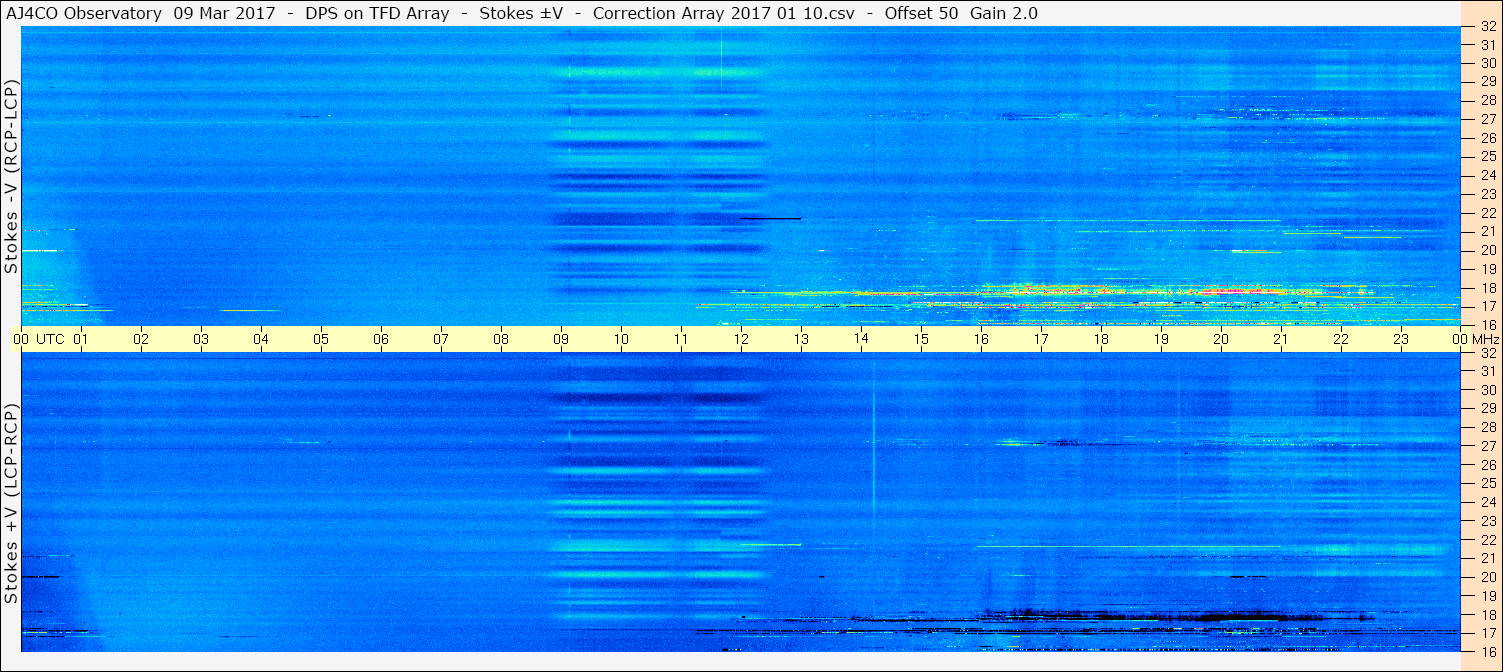Select the 14 hour tick on the time axis
Image resolution: width=1503 pixels, height=672 pixels.
point(861,340)
